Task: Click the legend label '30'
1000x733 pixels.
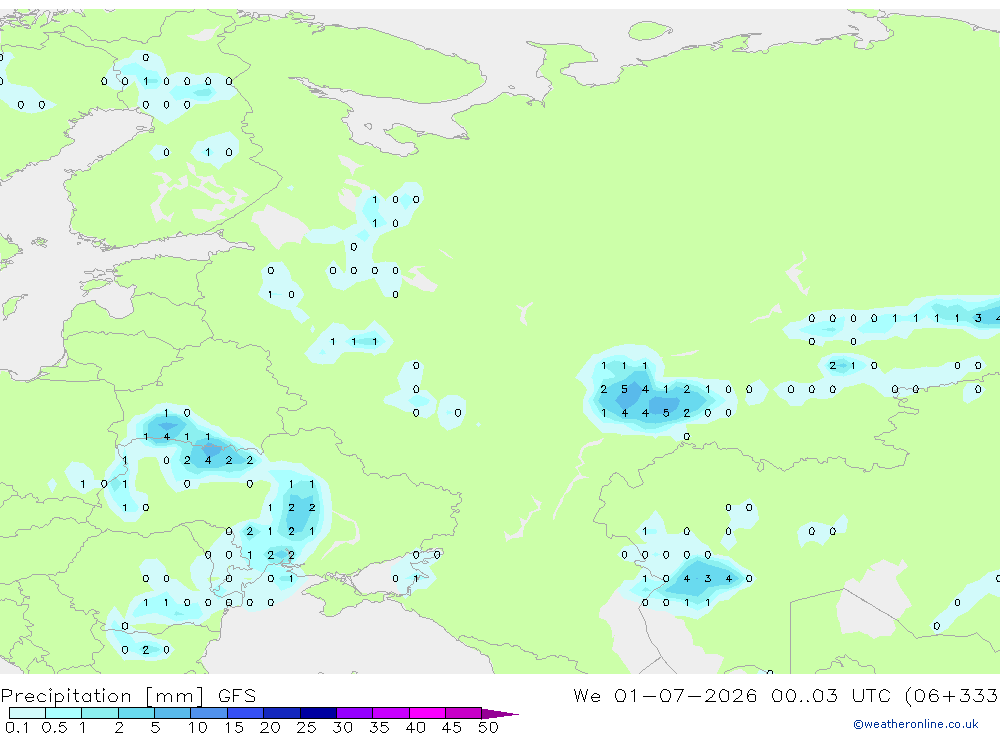Action: (342, 727)
